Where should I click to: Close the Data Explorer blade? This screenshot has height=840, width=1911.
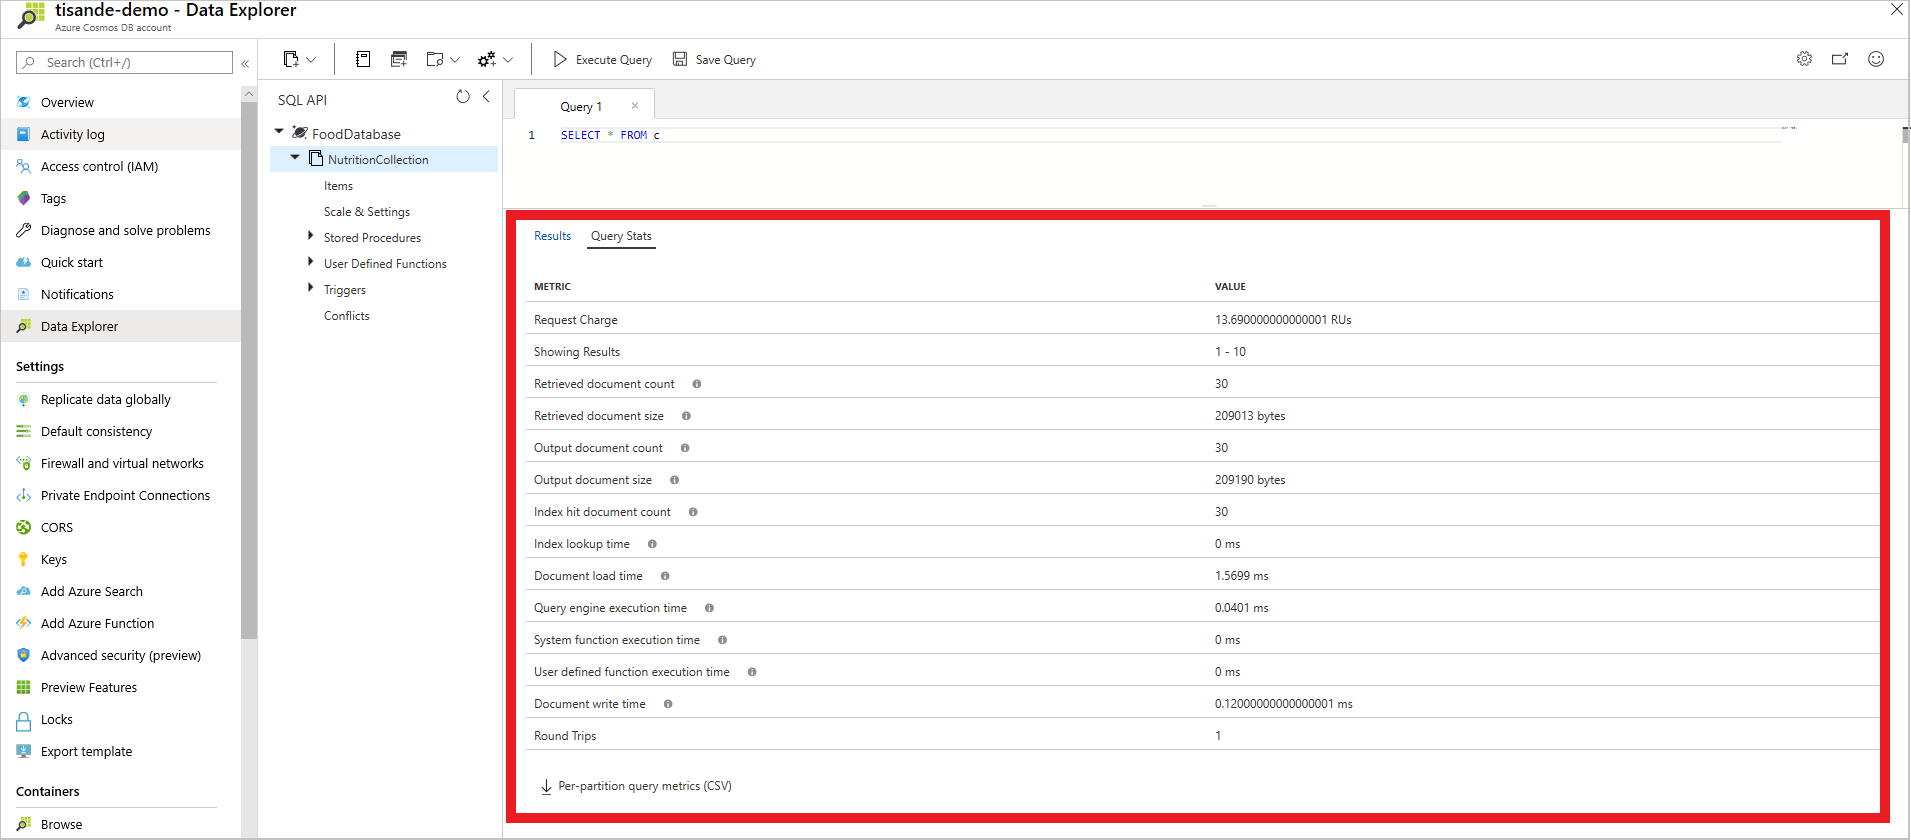(1896, 9)
